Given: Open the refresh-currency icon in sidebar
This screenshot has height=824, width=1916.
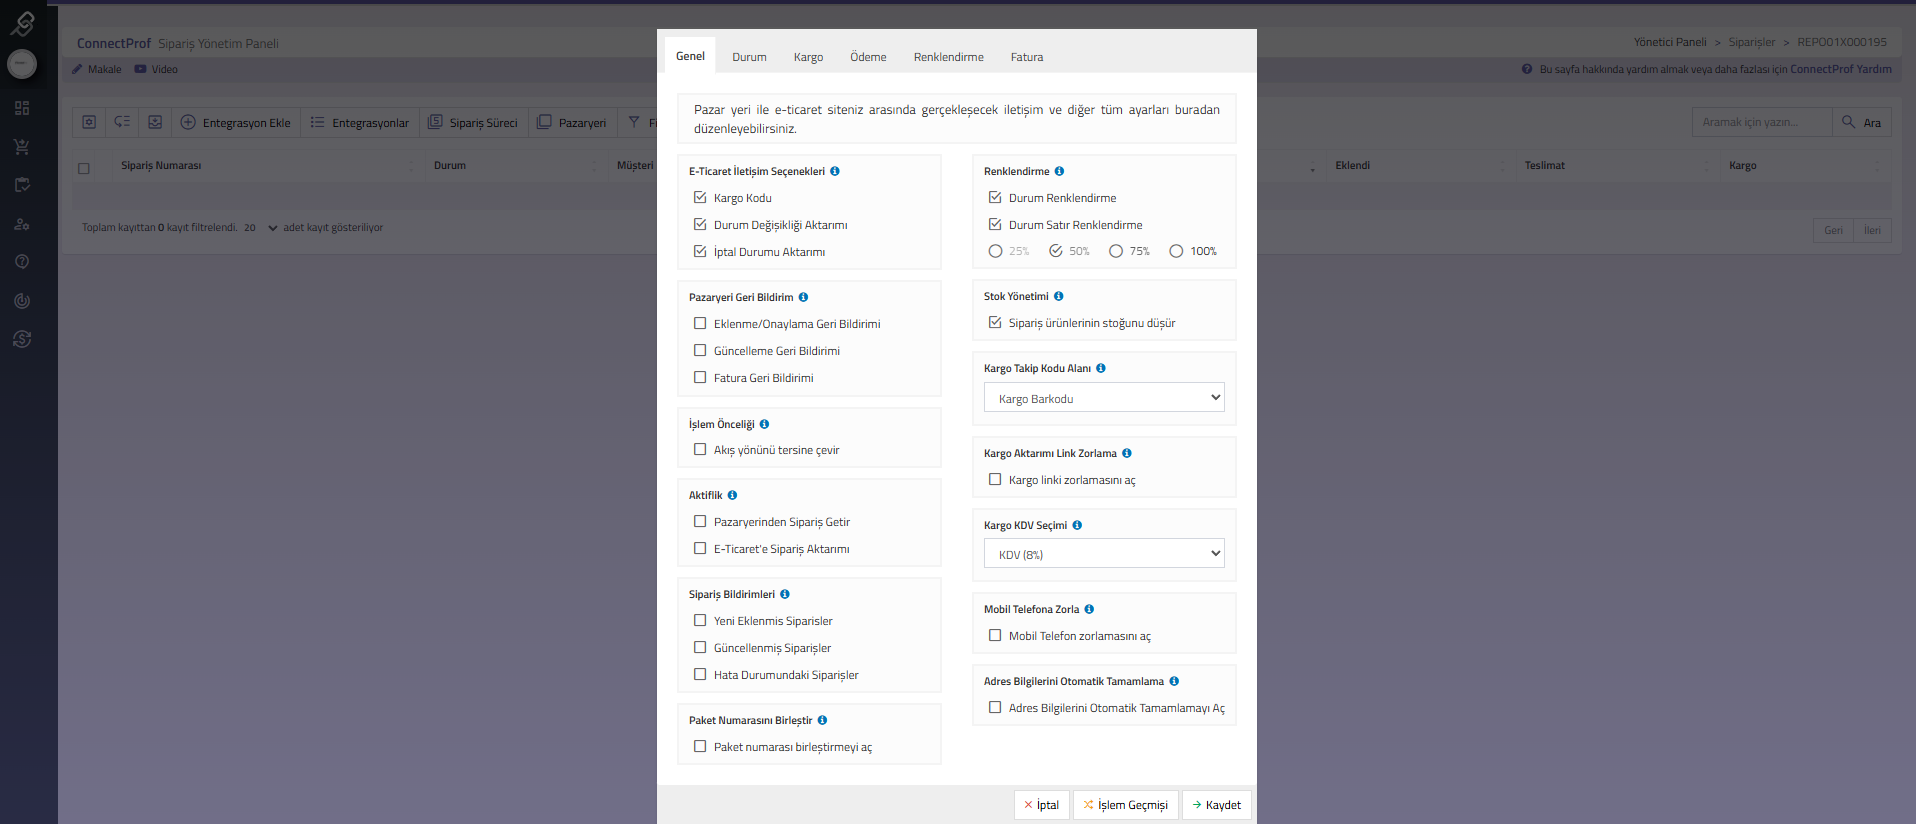Looking at the screenshot, I should 22,339.
